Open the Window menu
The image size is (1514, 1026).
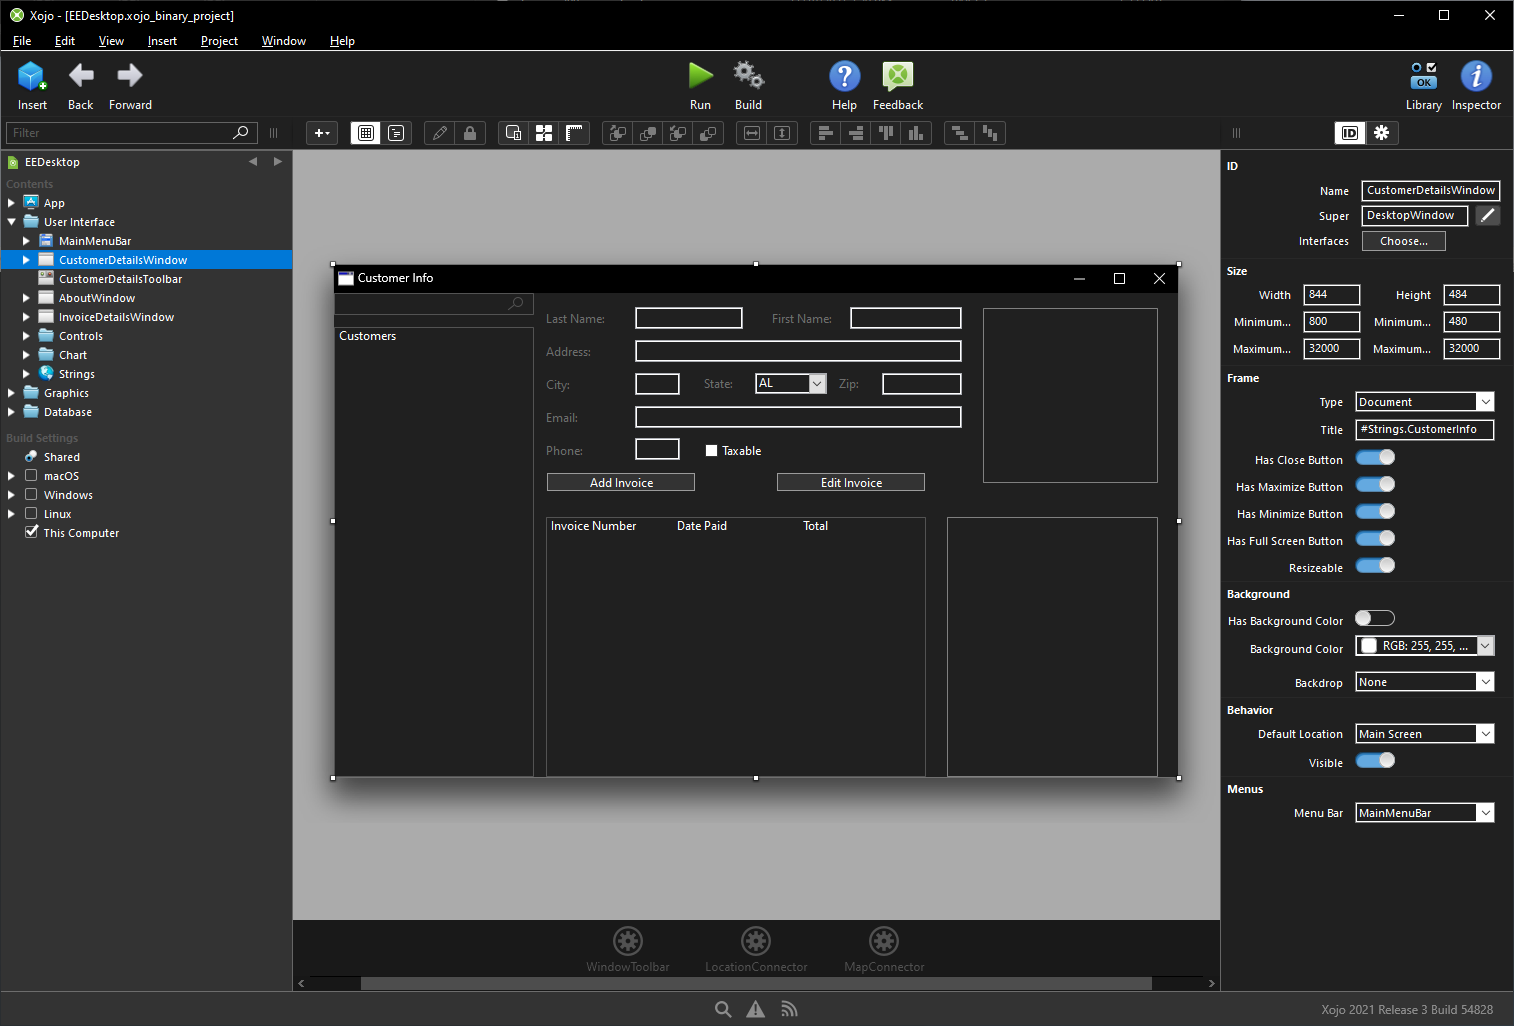283,41
